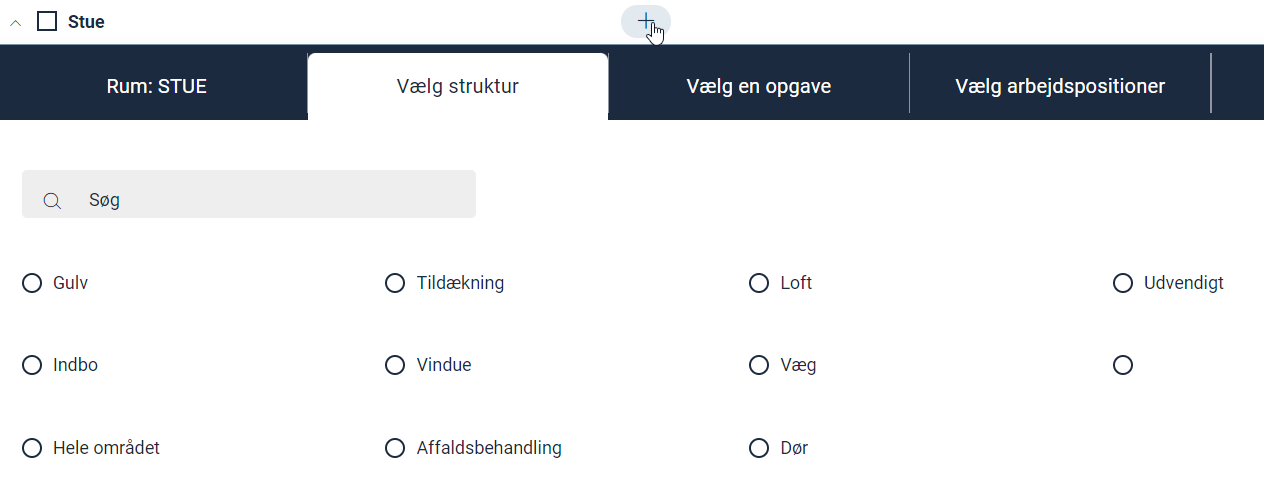The image size is (1264, 482).
Task: Select the Loft radio button
Action: 759,283
